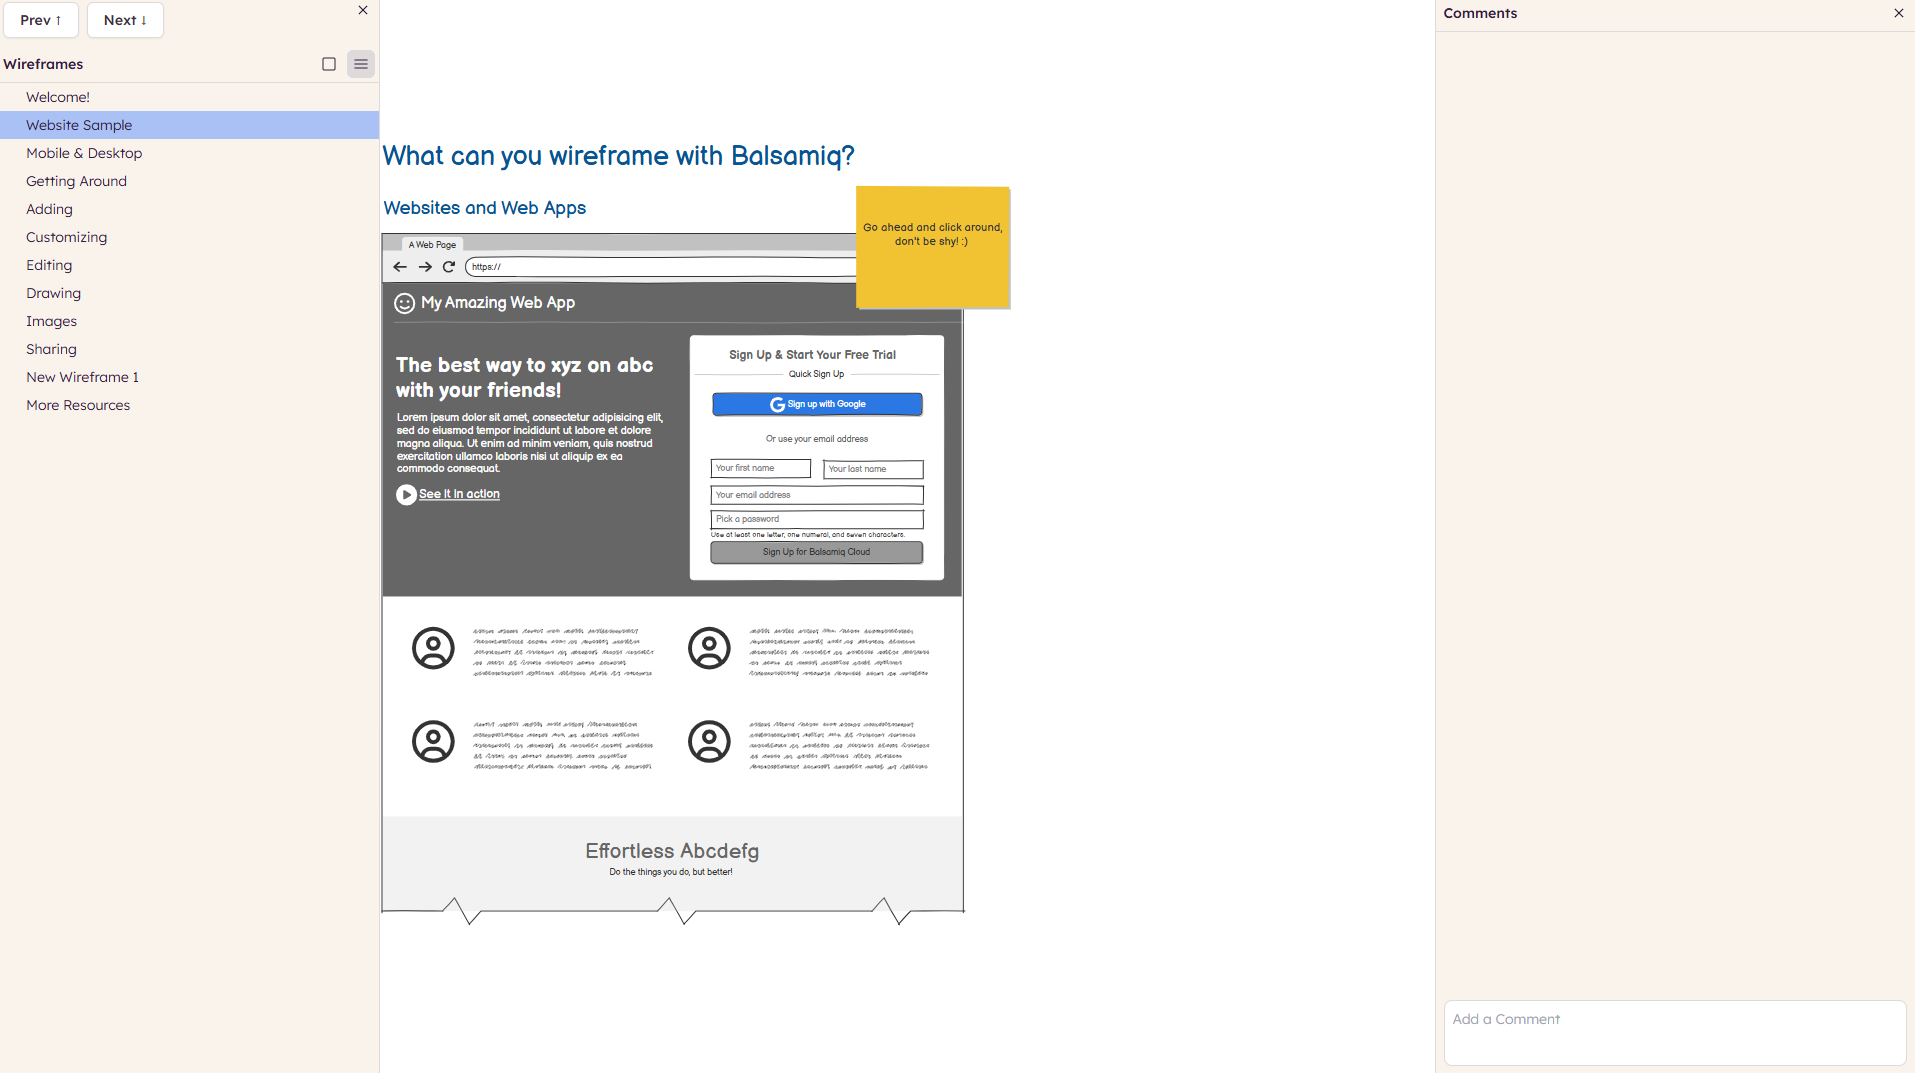Switch to list view icon in Wireframes
Screen dimensions: 1915x1073
pyautogui.click(x=361, y=64)
